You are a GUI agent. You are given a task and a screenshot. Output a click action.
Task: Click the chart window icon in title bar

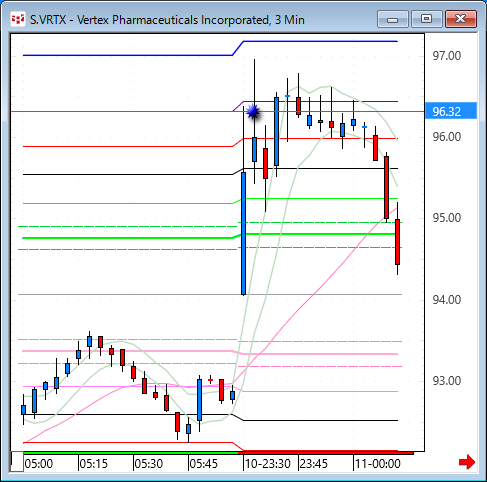[x=18, y=19]
